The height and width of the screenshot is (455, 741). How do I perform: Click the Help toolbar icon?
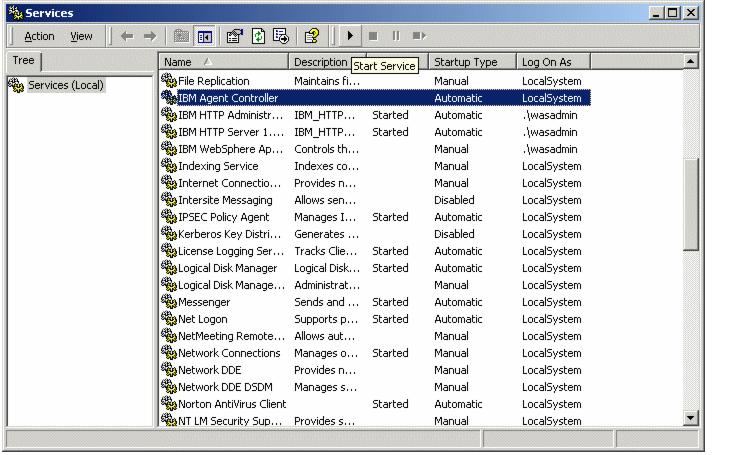[x=311, y=36]
